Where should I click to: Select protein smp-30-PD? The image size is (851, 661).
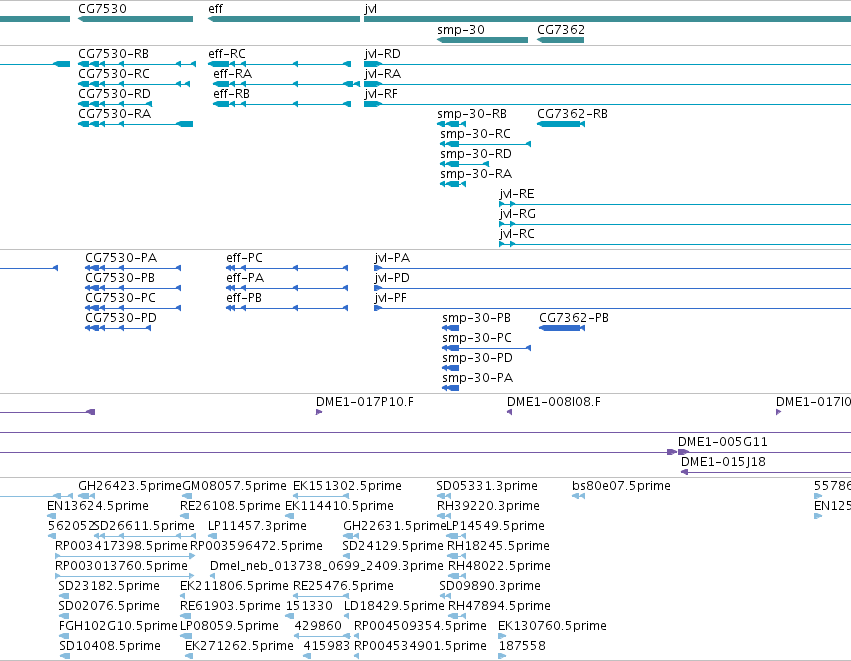coord(450,368)
